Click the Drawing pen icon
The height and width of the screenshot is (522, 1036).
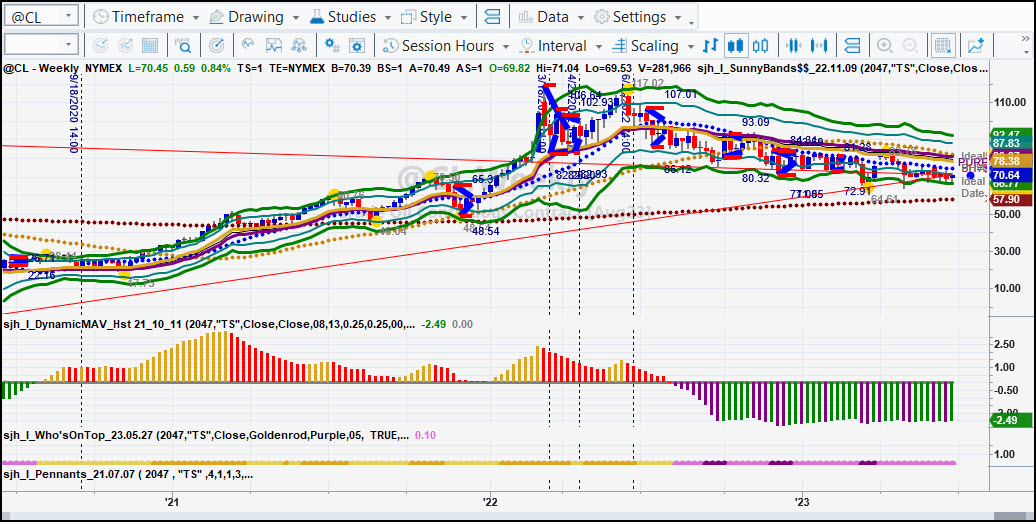pyautogui.click(x=216, y=17)
